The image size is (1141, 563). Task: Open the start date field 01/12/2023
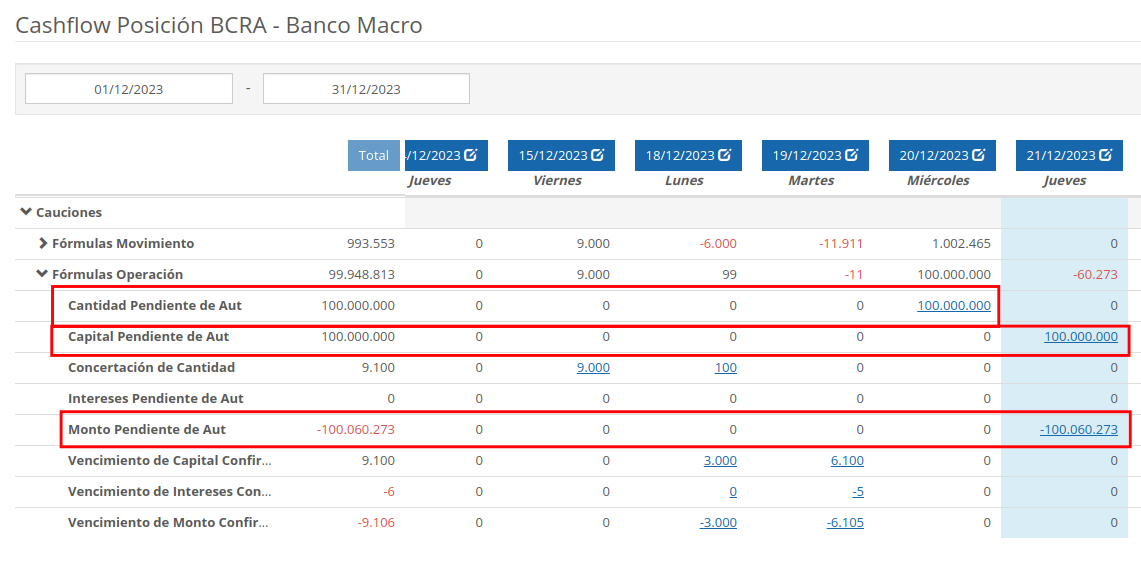129,89
